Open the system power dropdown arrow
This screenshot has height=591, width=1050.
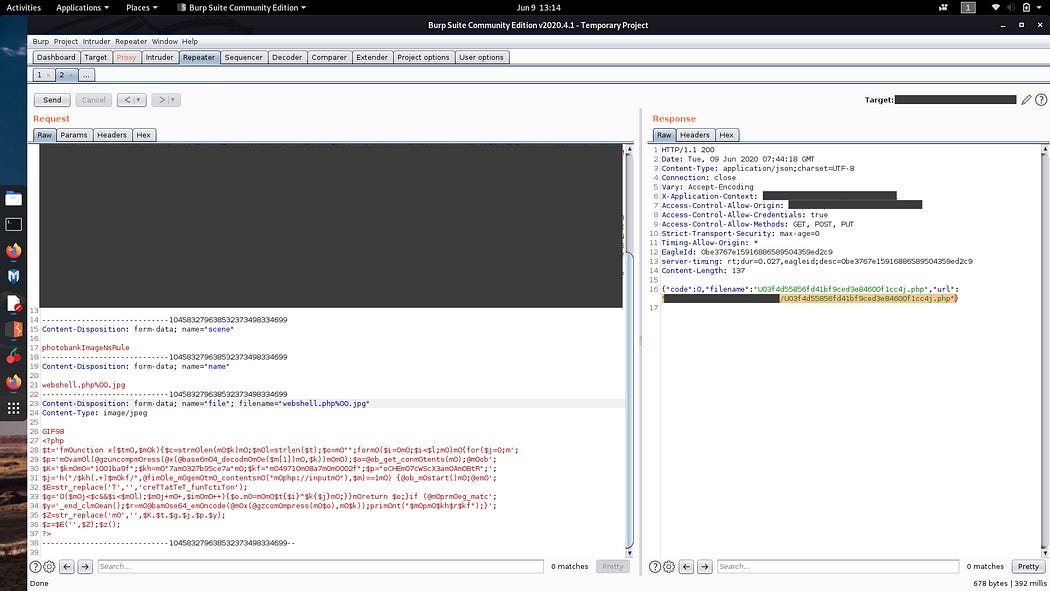point(1040,7)
